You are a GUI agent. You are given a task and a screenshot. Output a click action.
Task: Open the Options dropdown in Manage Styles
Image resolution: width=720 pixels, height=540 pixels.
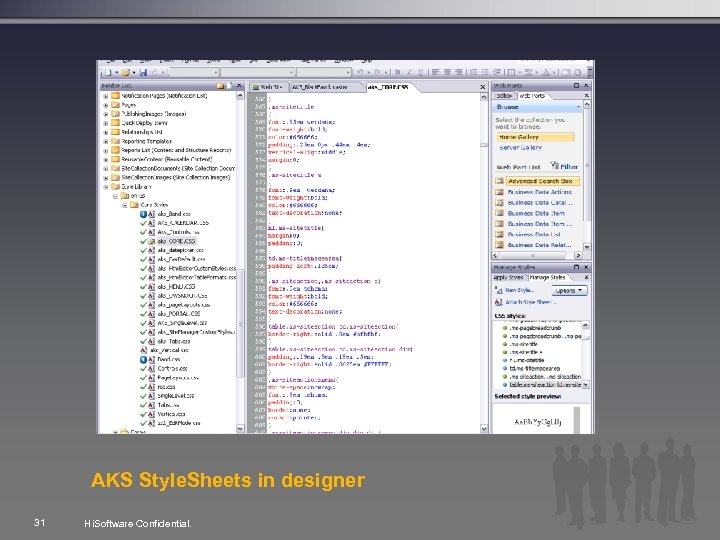569,290
